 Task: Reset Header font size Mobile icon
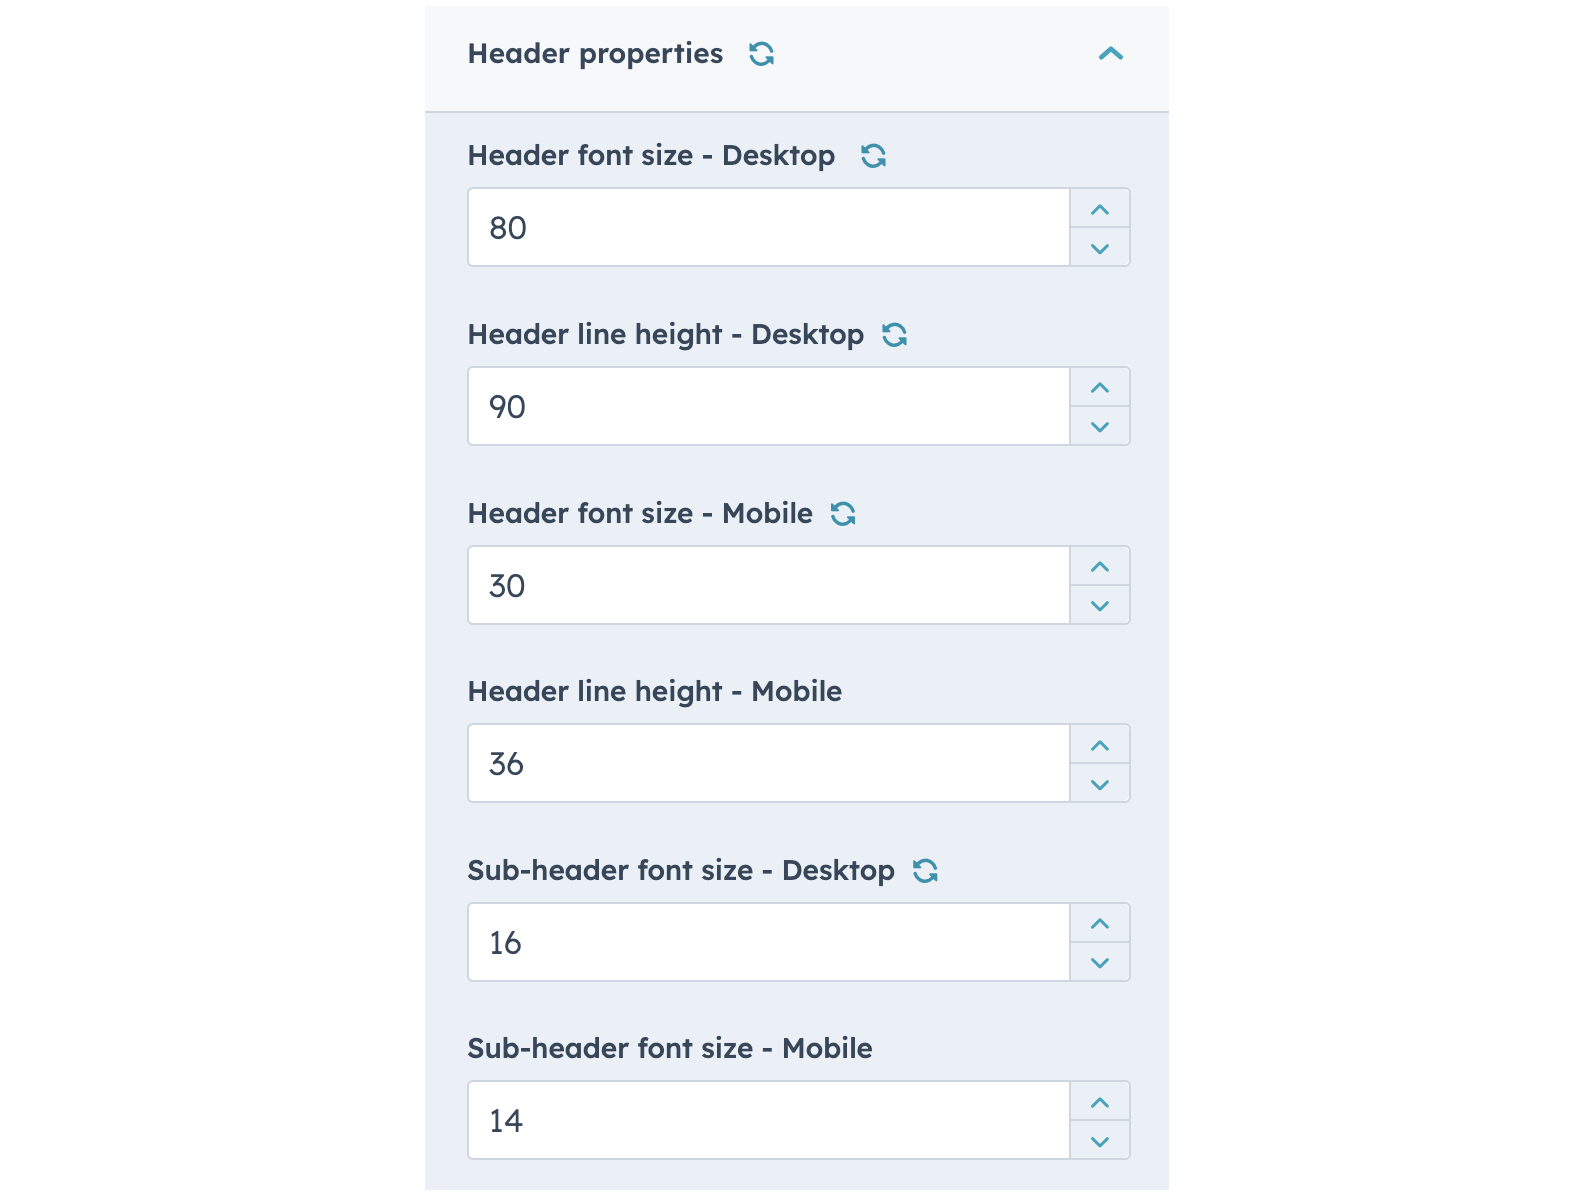coord(843,514)
